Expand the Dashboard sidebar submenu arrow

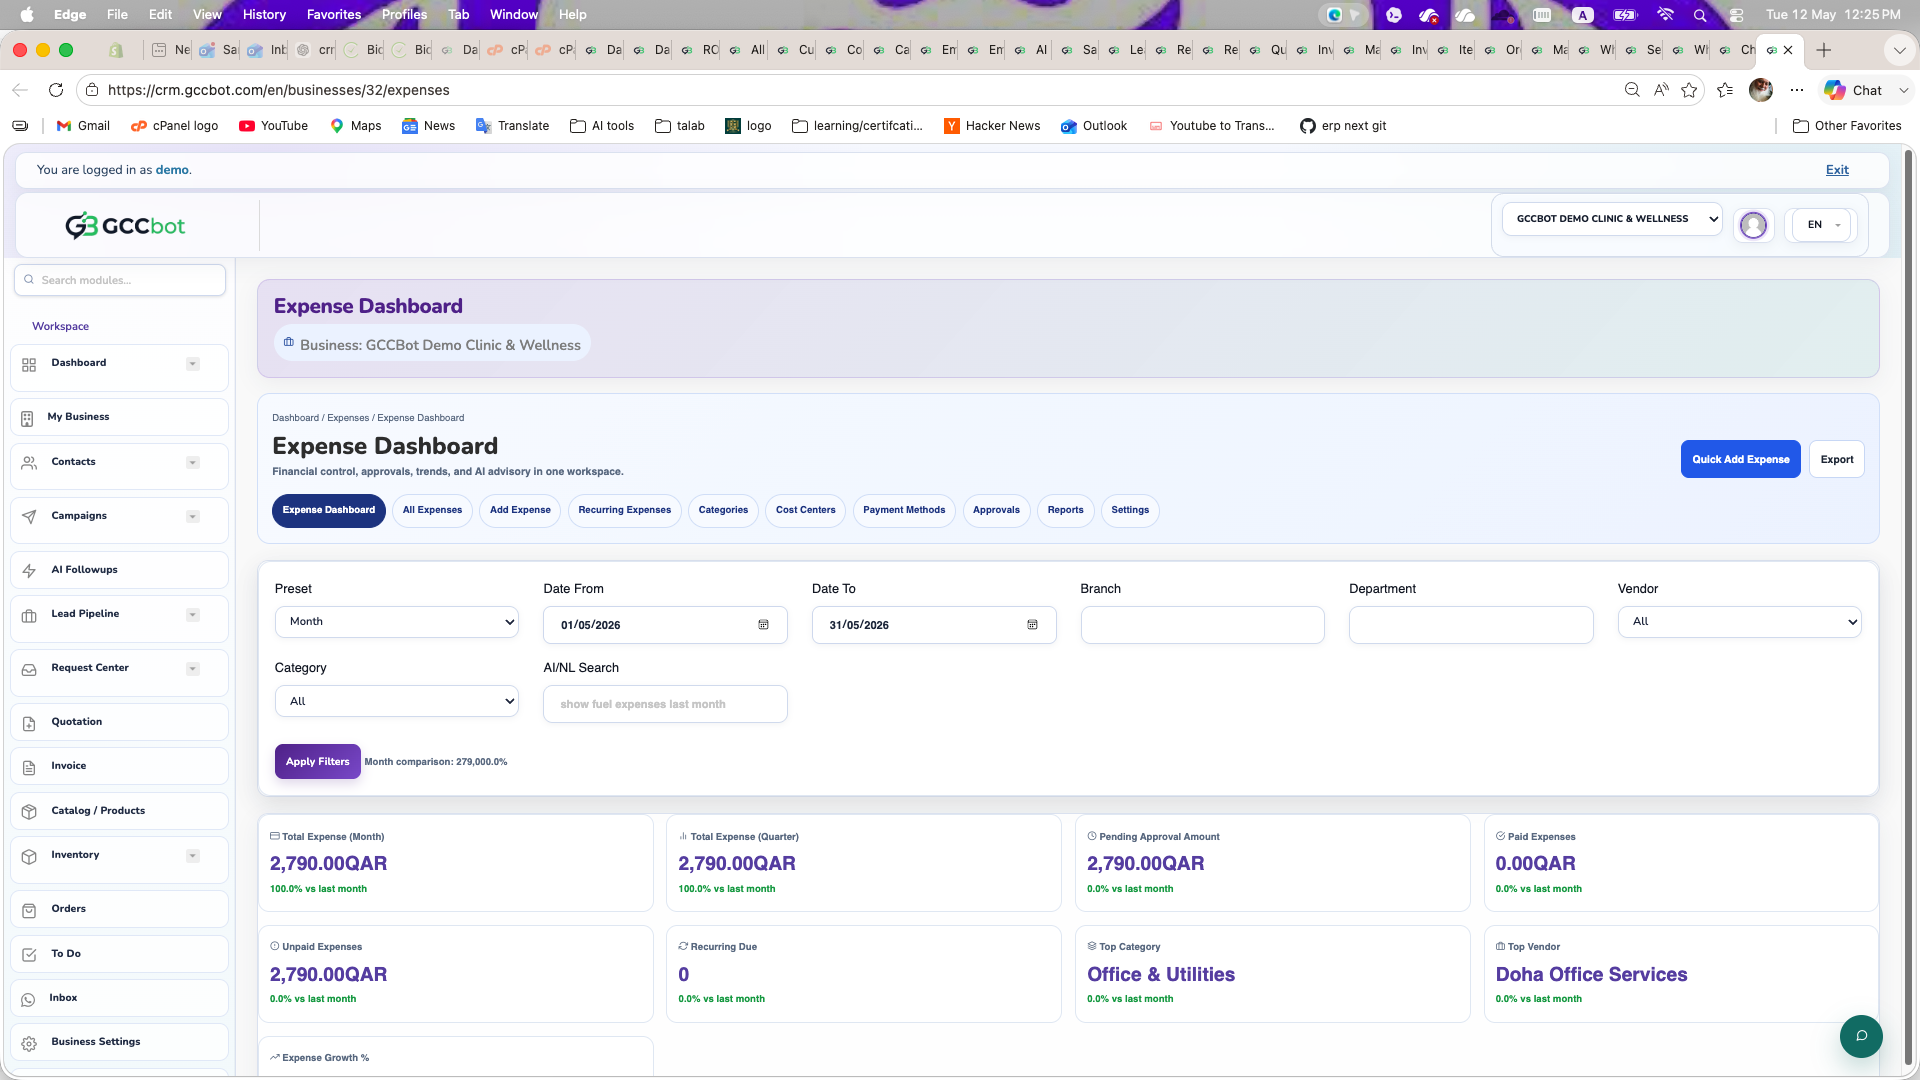coord(193,364)
